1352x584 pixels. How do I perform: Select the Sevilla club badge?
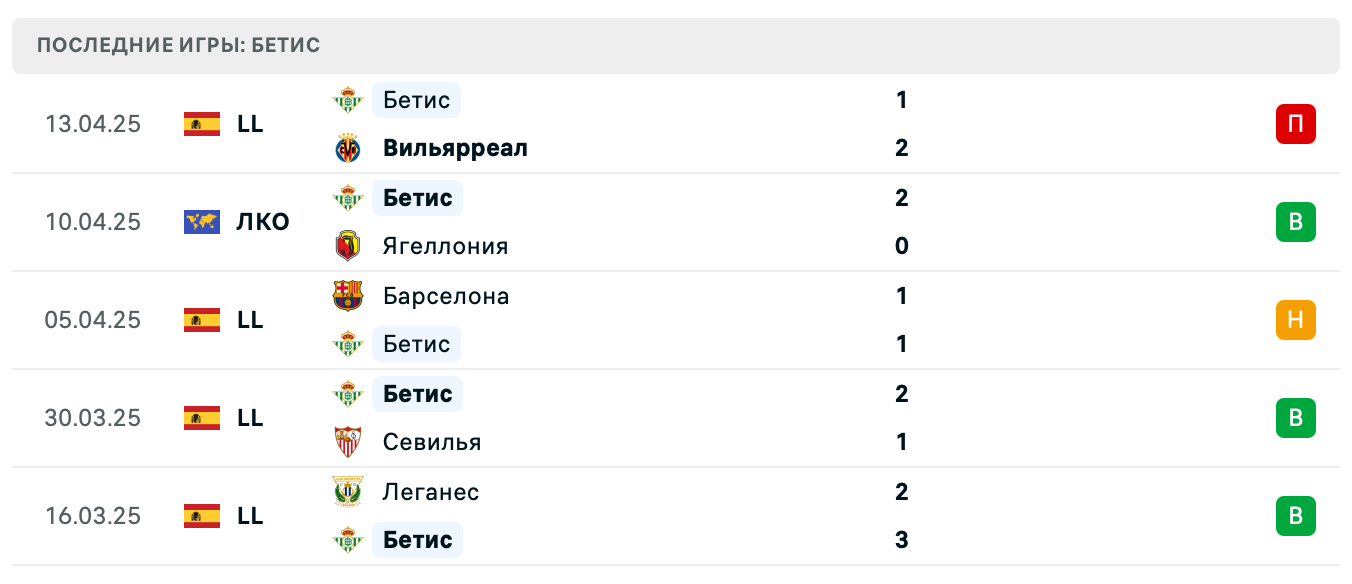coord(348,441)
